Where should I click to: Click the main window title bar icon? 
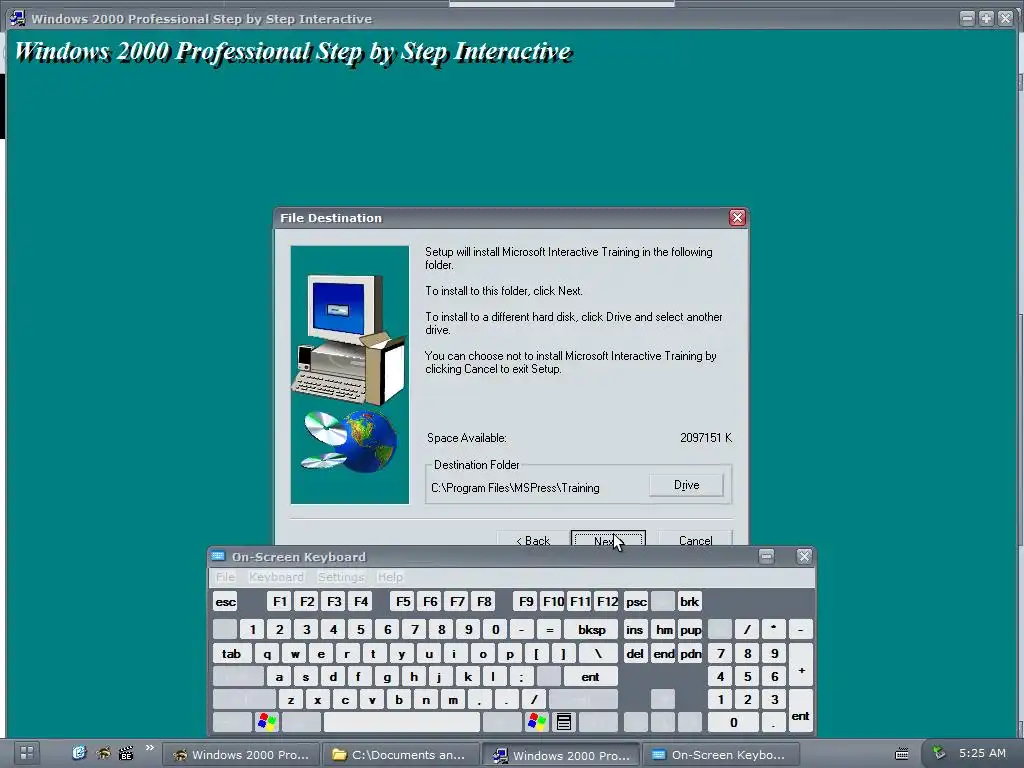[x=18, y=18]
